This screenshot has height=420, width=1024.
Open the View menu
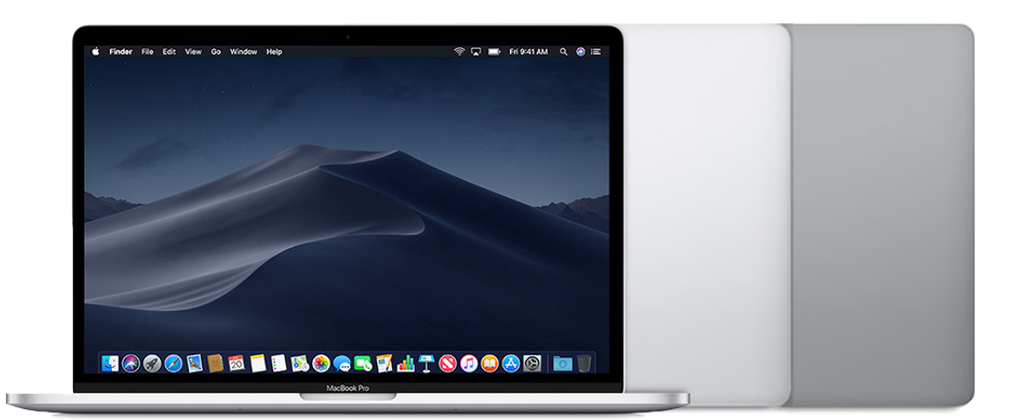(x=193, y=52)
